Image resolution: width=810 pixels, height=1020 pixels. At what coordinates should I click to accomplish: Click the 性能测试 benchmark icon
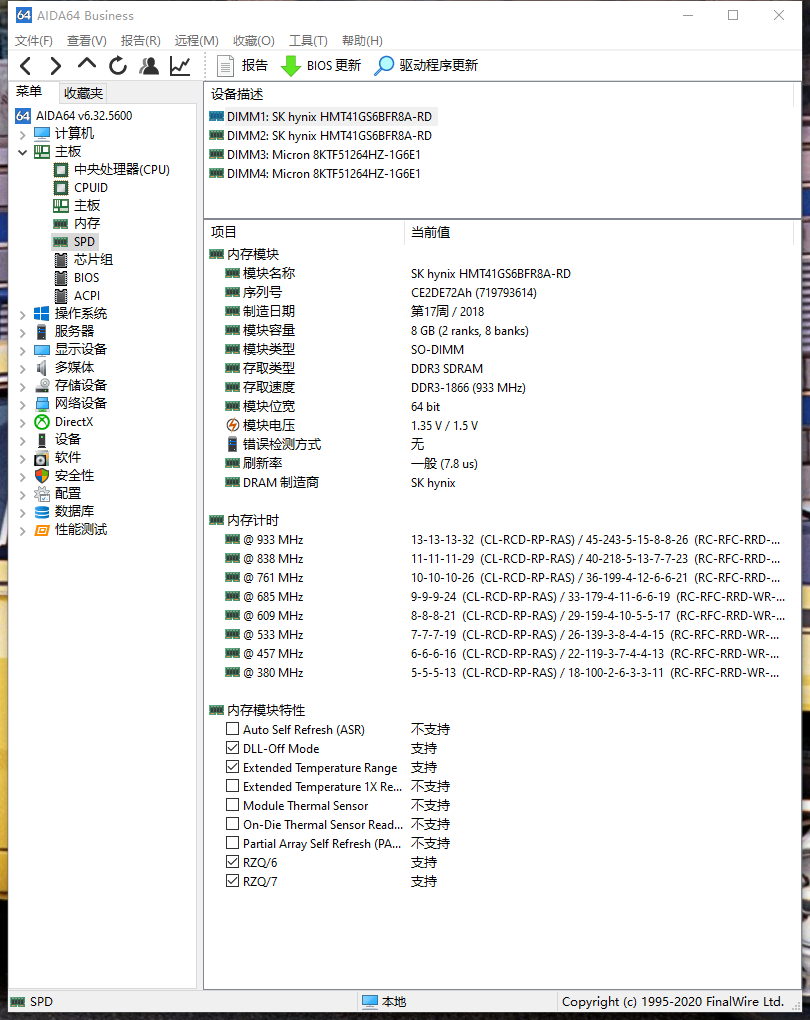pyautogui.click(x=42, y=530)
